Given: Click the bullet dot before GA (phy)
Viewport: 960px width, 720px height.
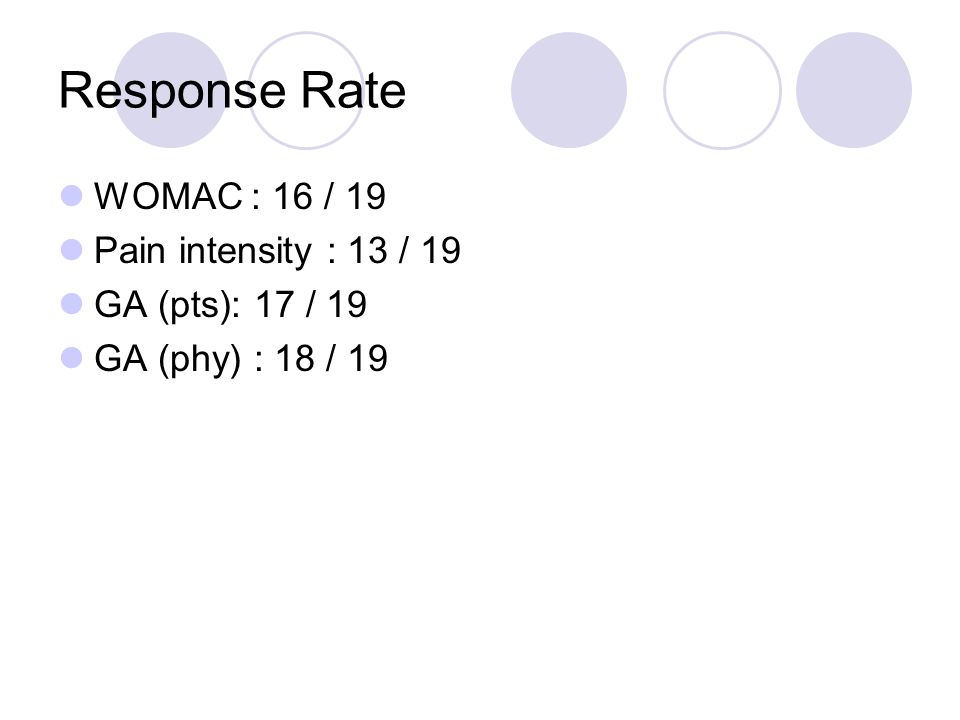Looking at the screenshot, I should [72, 358].
